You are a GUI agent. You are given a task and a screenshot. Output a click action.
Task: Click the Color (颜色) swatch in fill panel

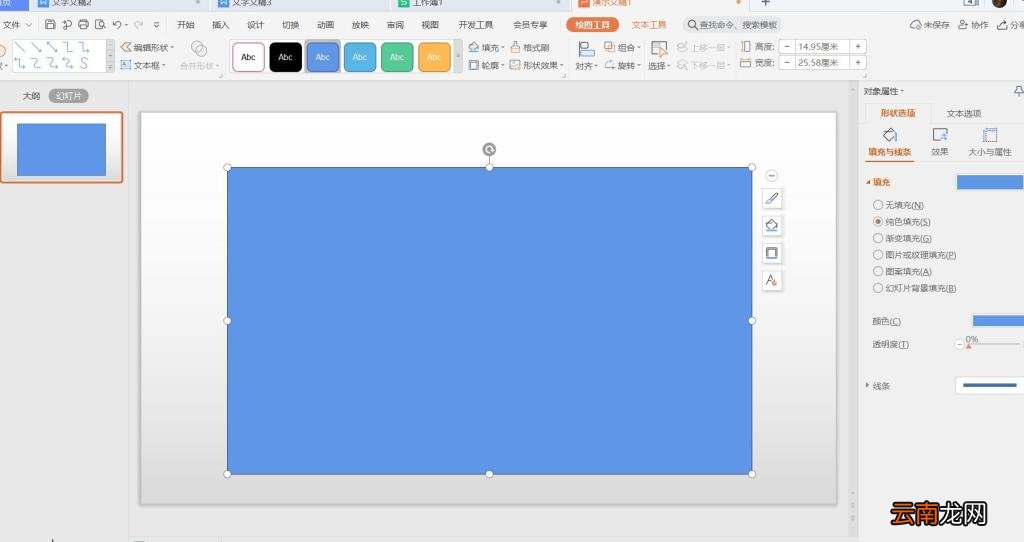[x=998, y=321]
